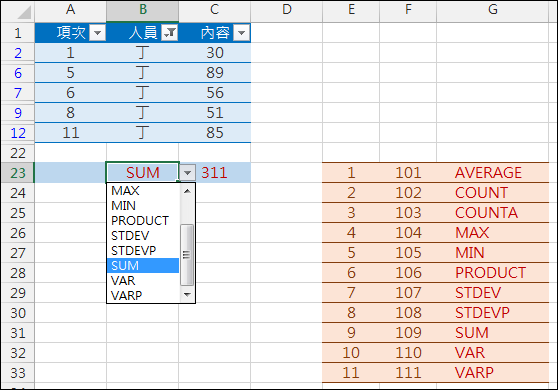
Task: Choose PRODUCT from the dropdown list
Action: pos(143,221)
